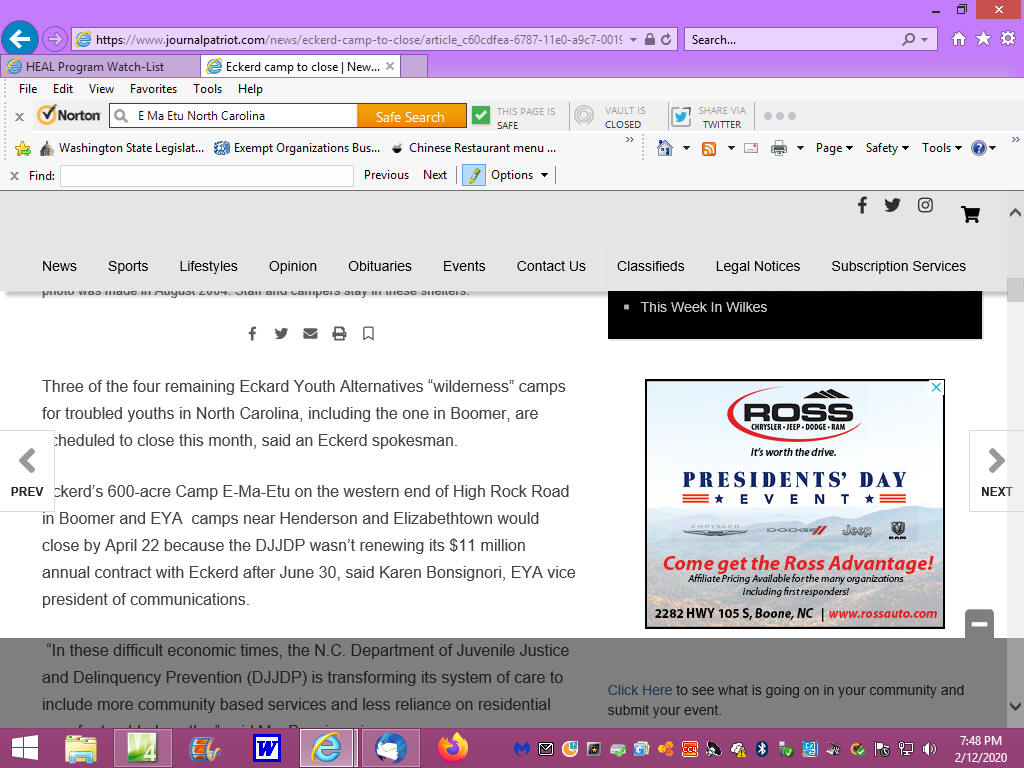Click the magnifier icon in the Search box
The height and width of the screenshot is (768, 1024).
pos(908,40)
